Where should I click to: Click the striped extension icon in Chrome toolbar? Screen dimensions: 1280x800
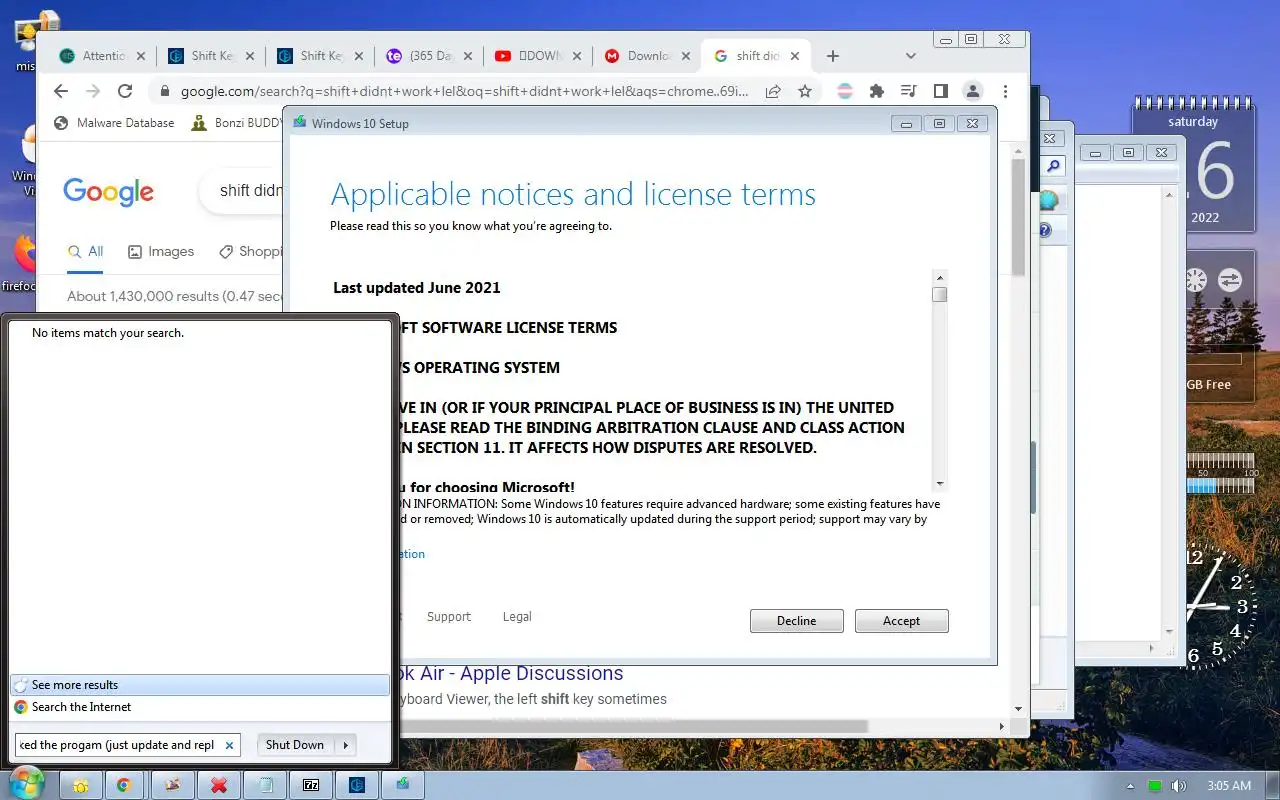pos(845,91)
